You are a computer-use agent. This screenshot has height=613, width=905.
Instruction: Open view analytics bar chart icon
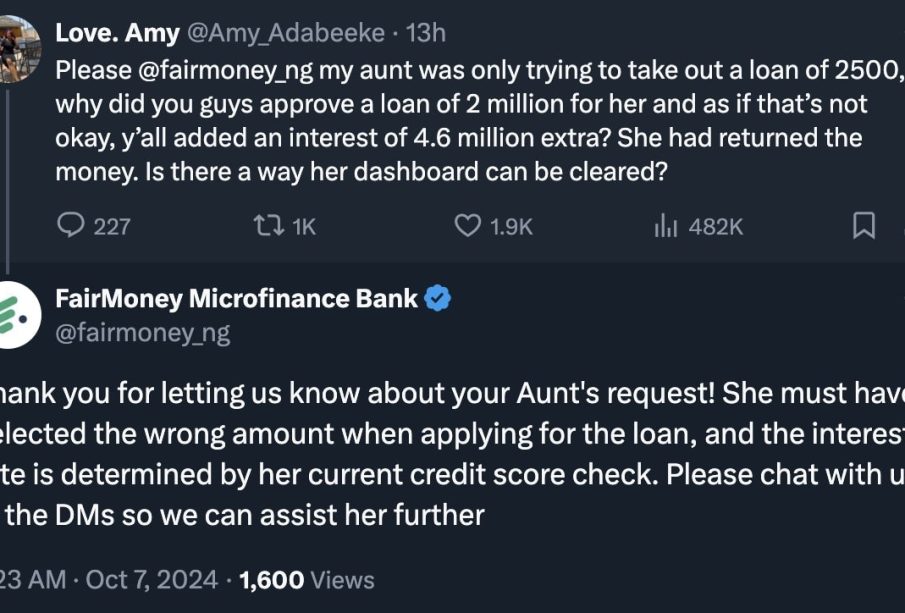666,227
